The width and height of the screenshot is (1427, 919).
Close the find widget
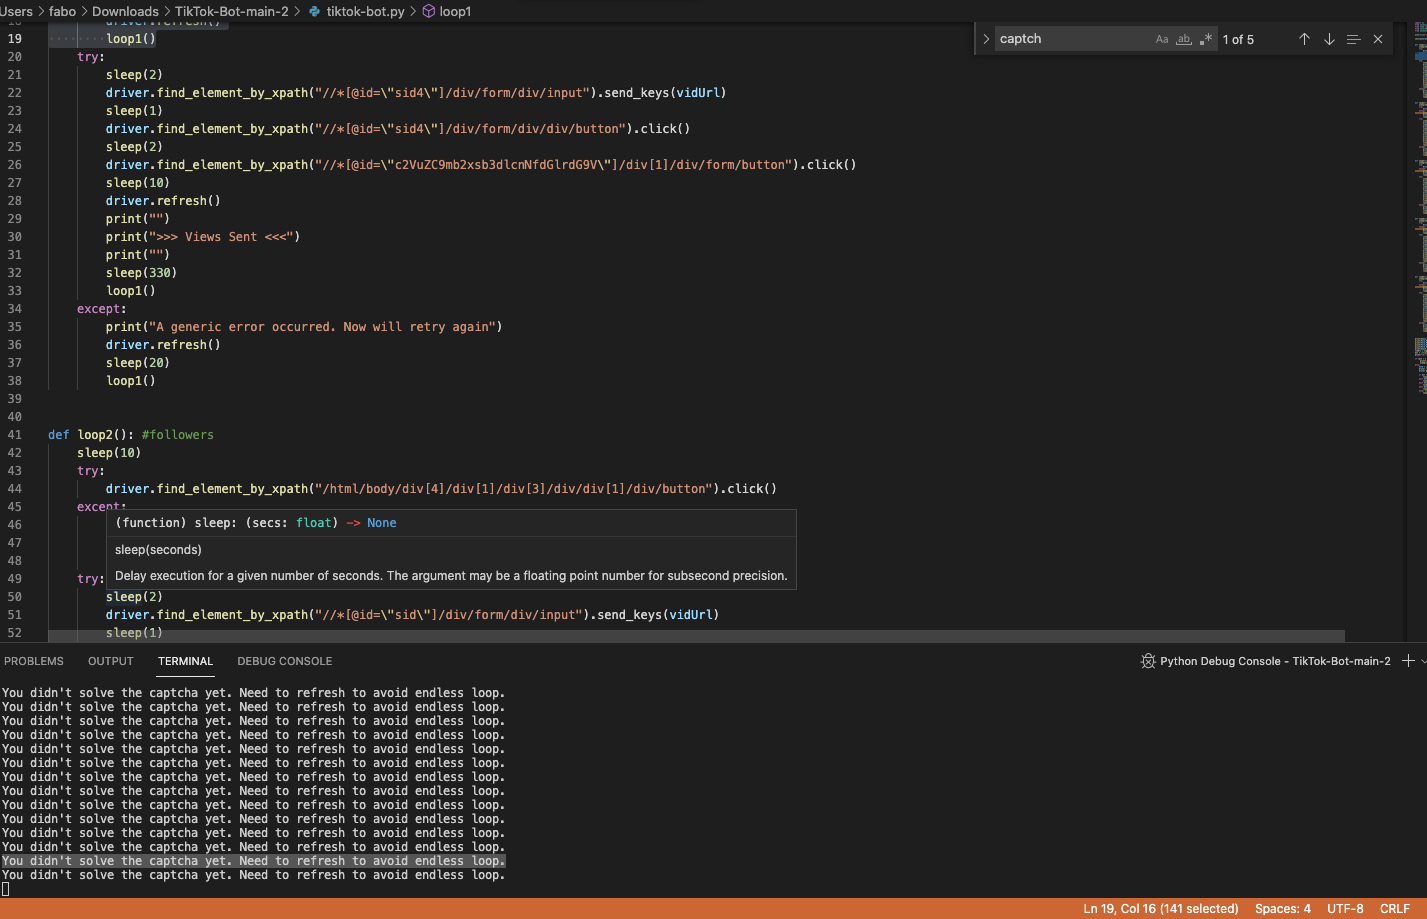tap(1378, 39)
